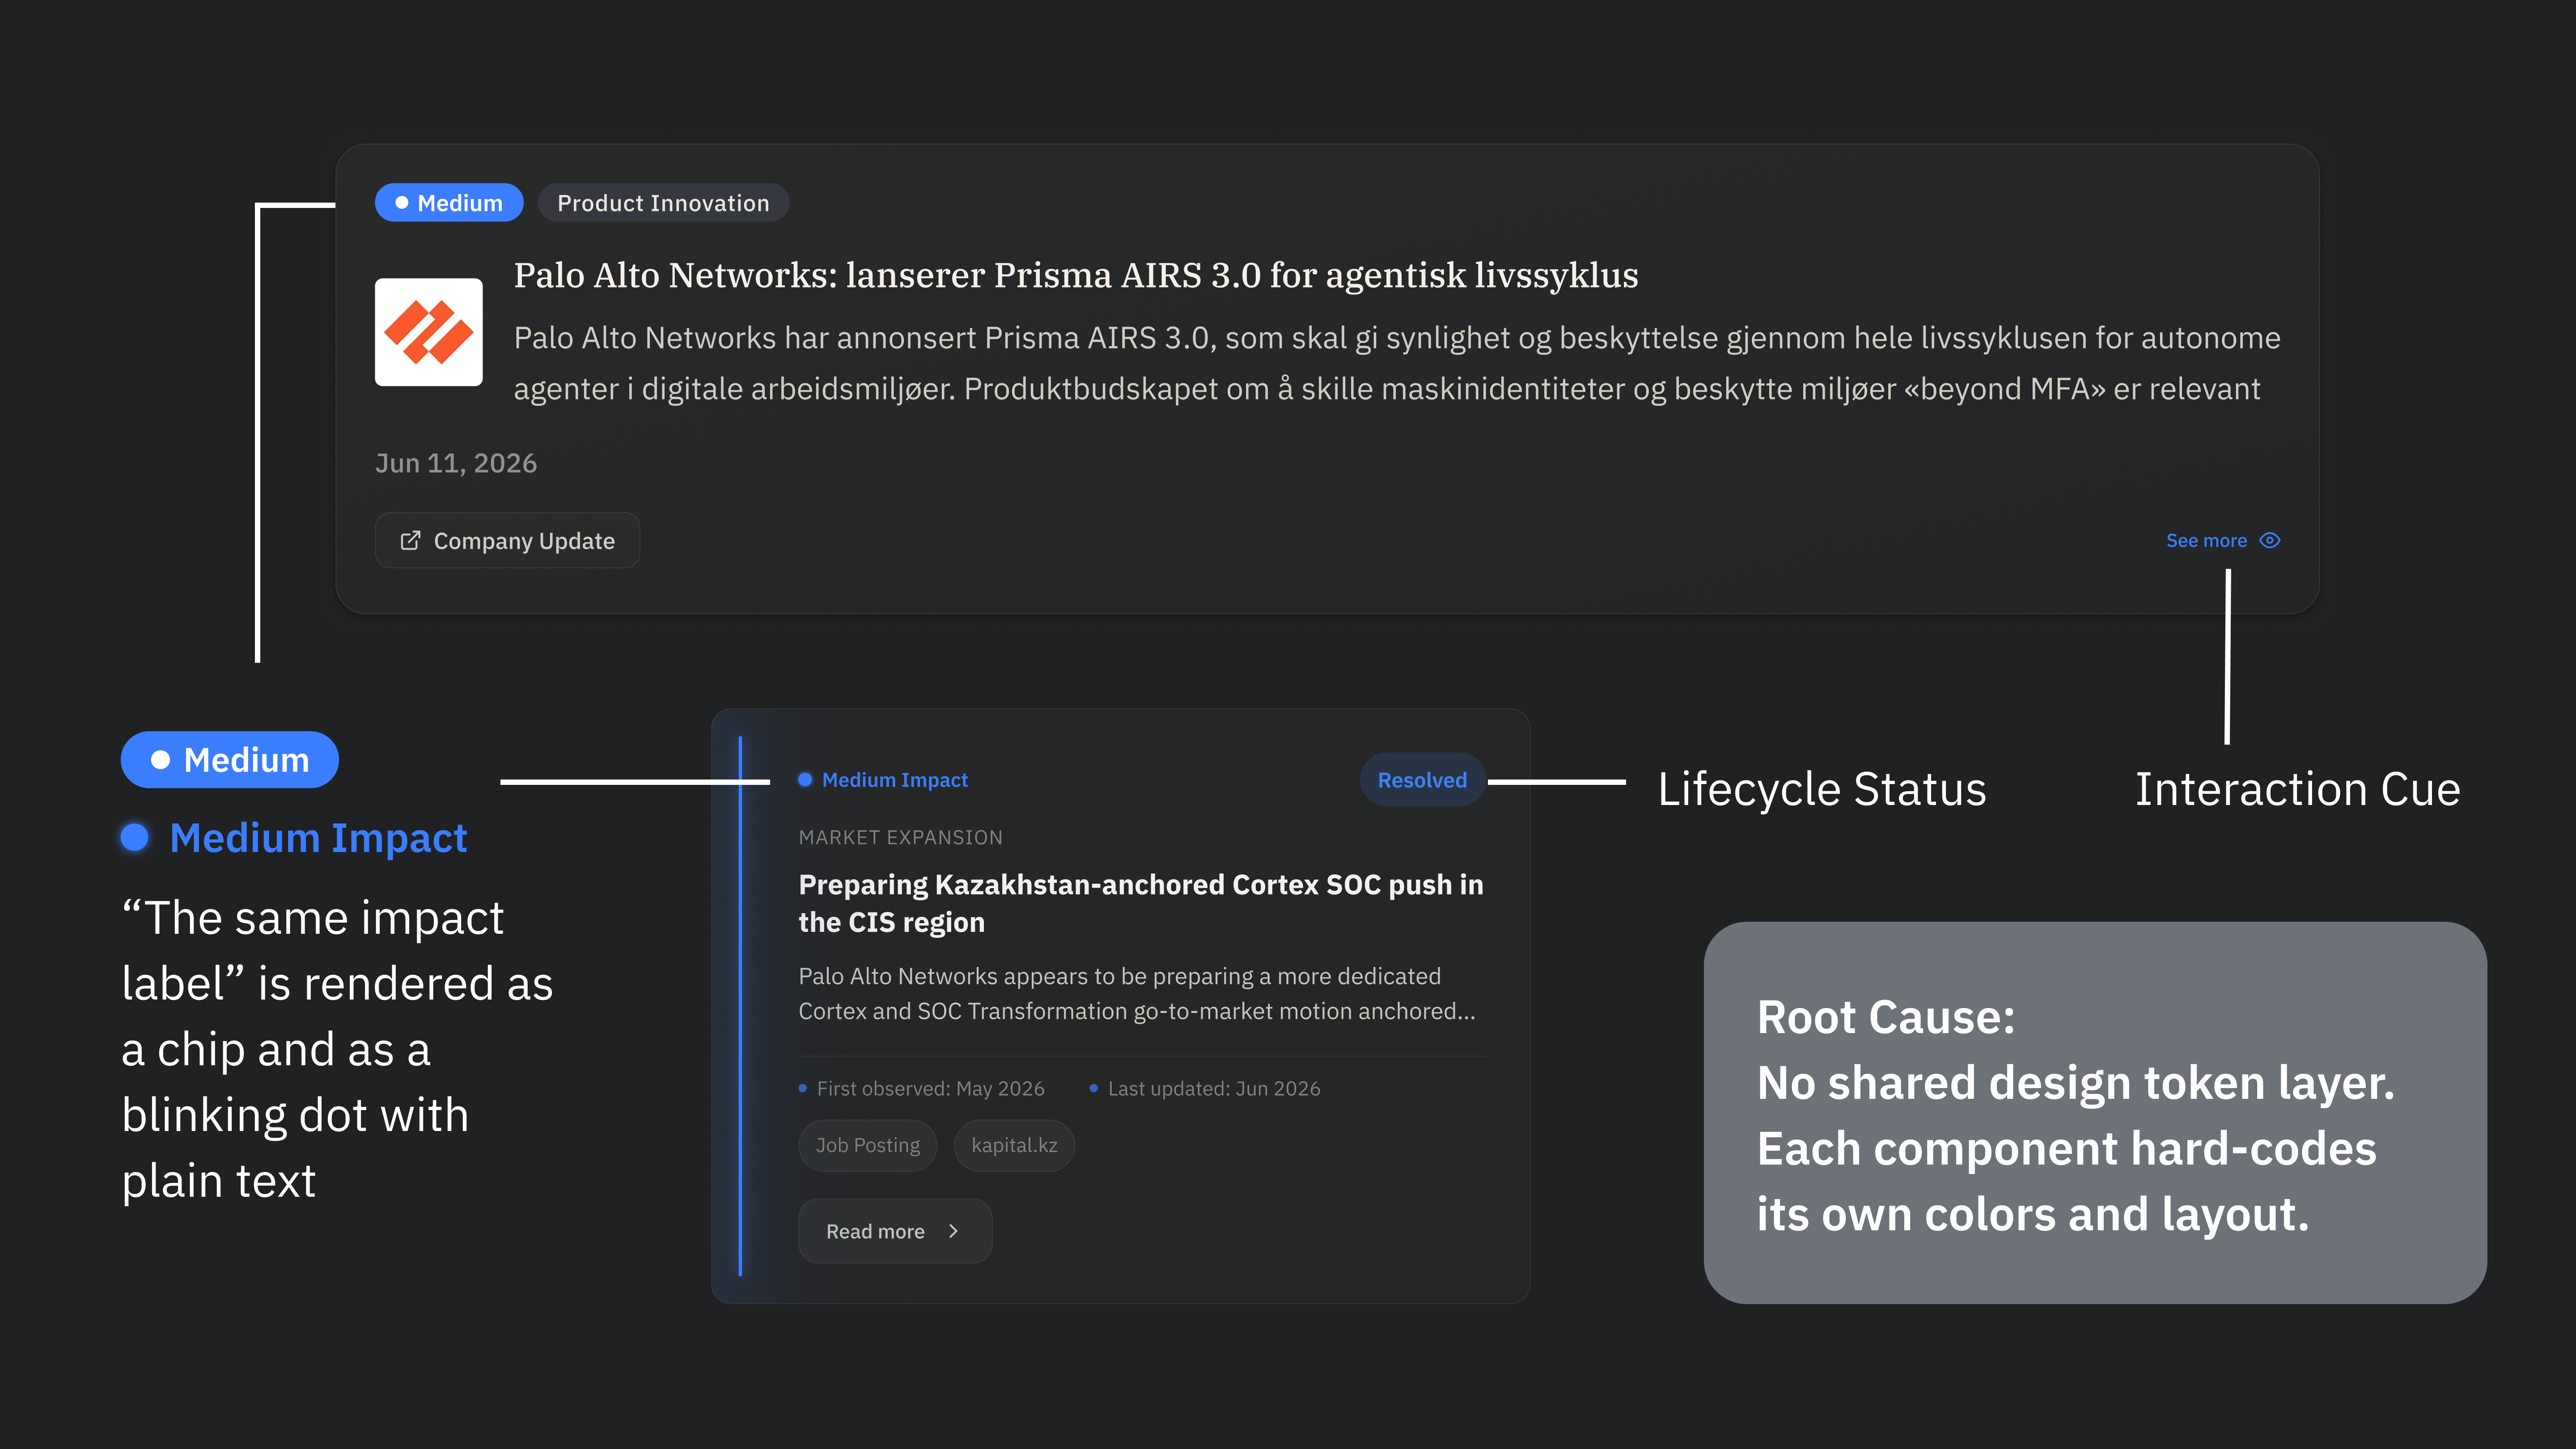Click the Resolved status badge
The width and height of the screenshot is (2576, 1449).
1422,780
